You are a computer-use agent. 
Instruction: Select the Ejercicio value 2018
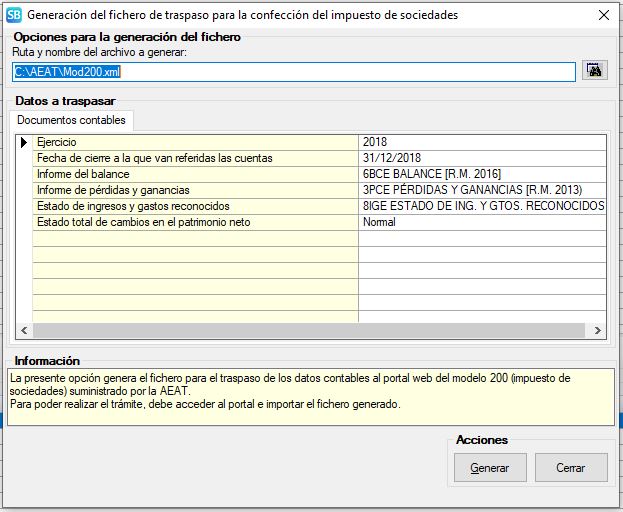(x=482, y=142)
